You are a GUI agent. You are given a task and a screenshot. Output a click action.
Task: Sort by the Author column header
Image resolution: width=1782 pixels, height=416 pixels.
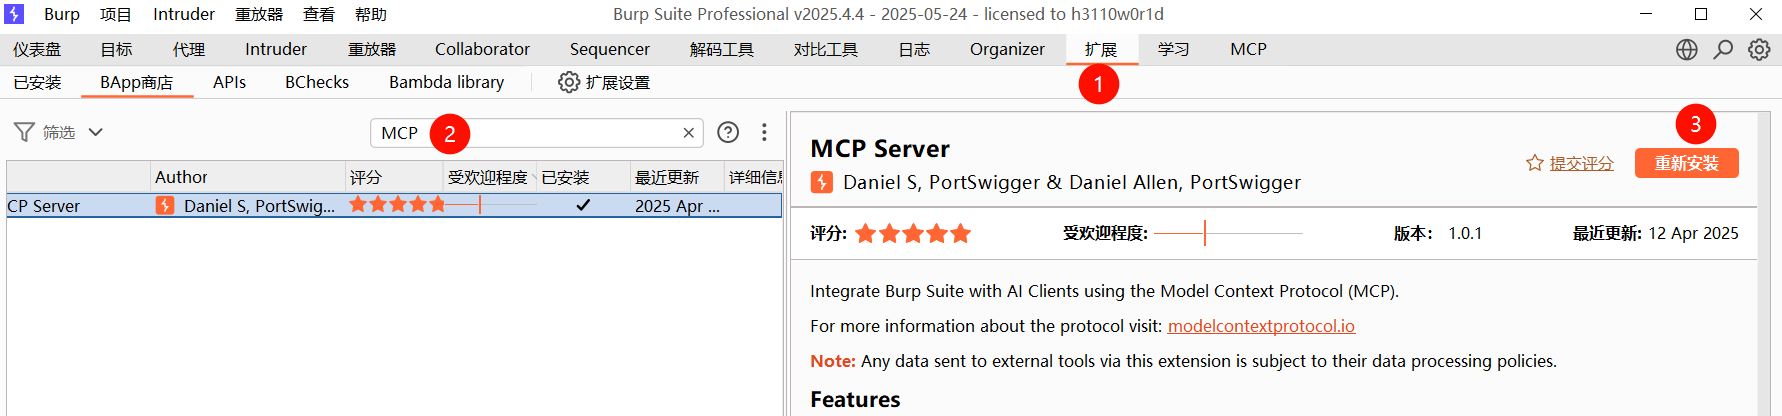248,177
